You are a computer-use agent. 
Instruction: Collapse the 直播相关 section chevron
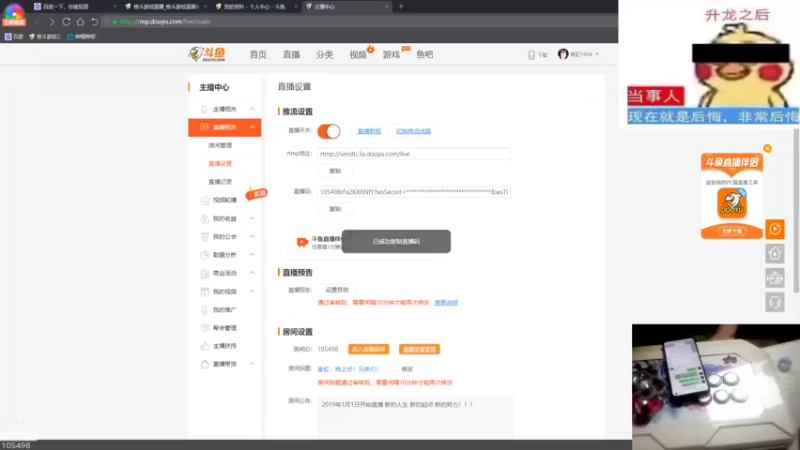pos(252,127)
